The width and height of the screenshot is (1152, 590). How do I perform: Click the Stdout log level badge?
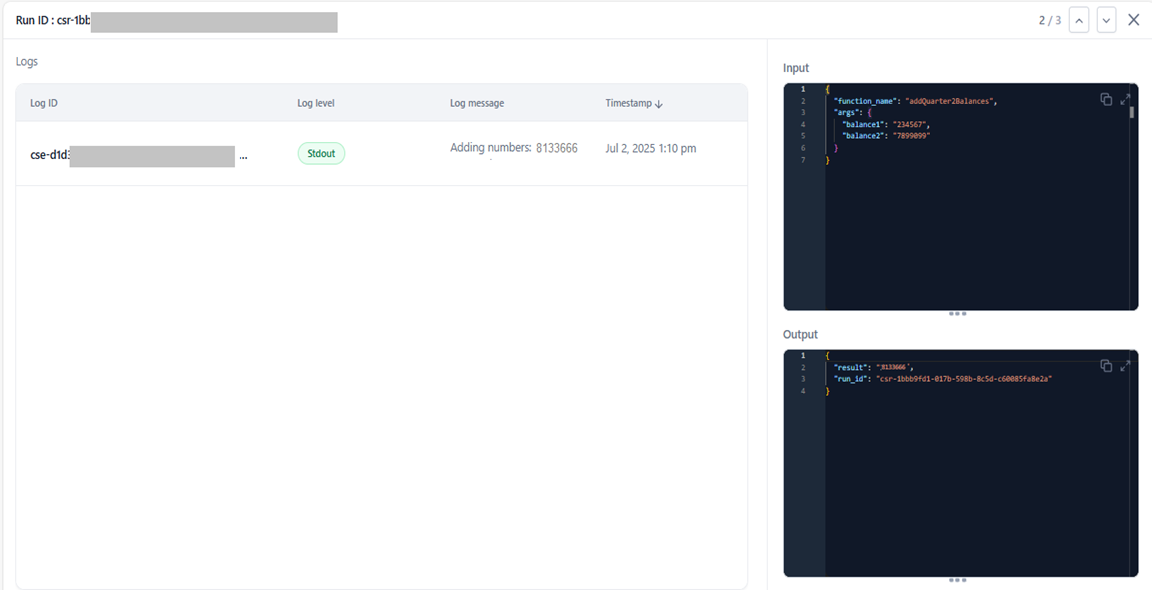pyautogui.click(x=321, y=153)
